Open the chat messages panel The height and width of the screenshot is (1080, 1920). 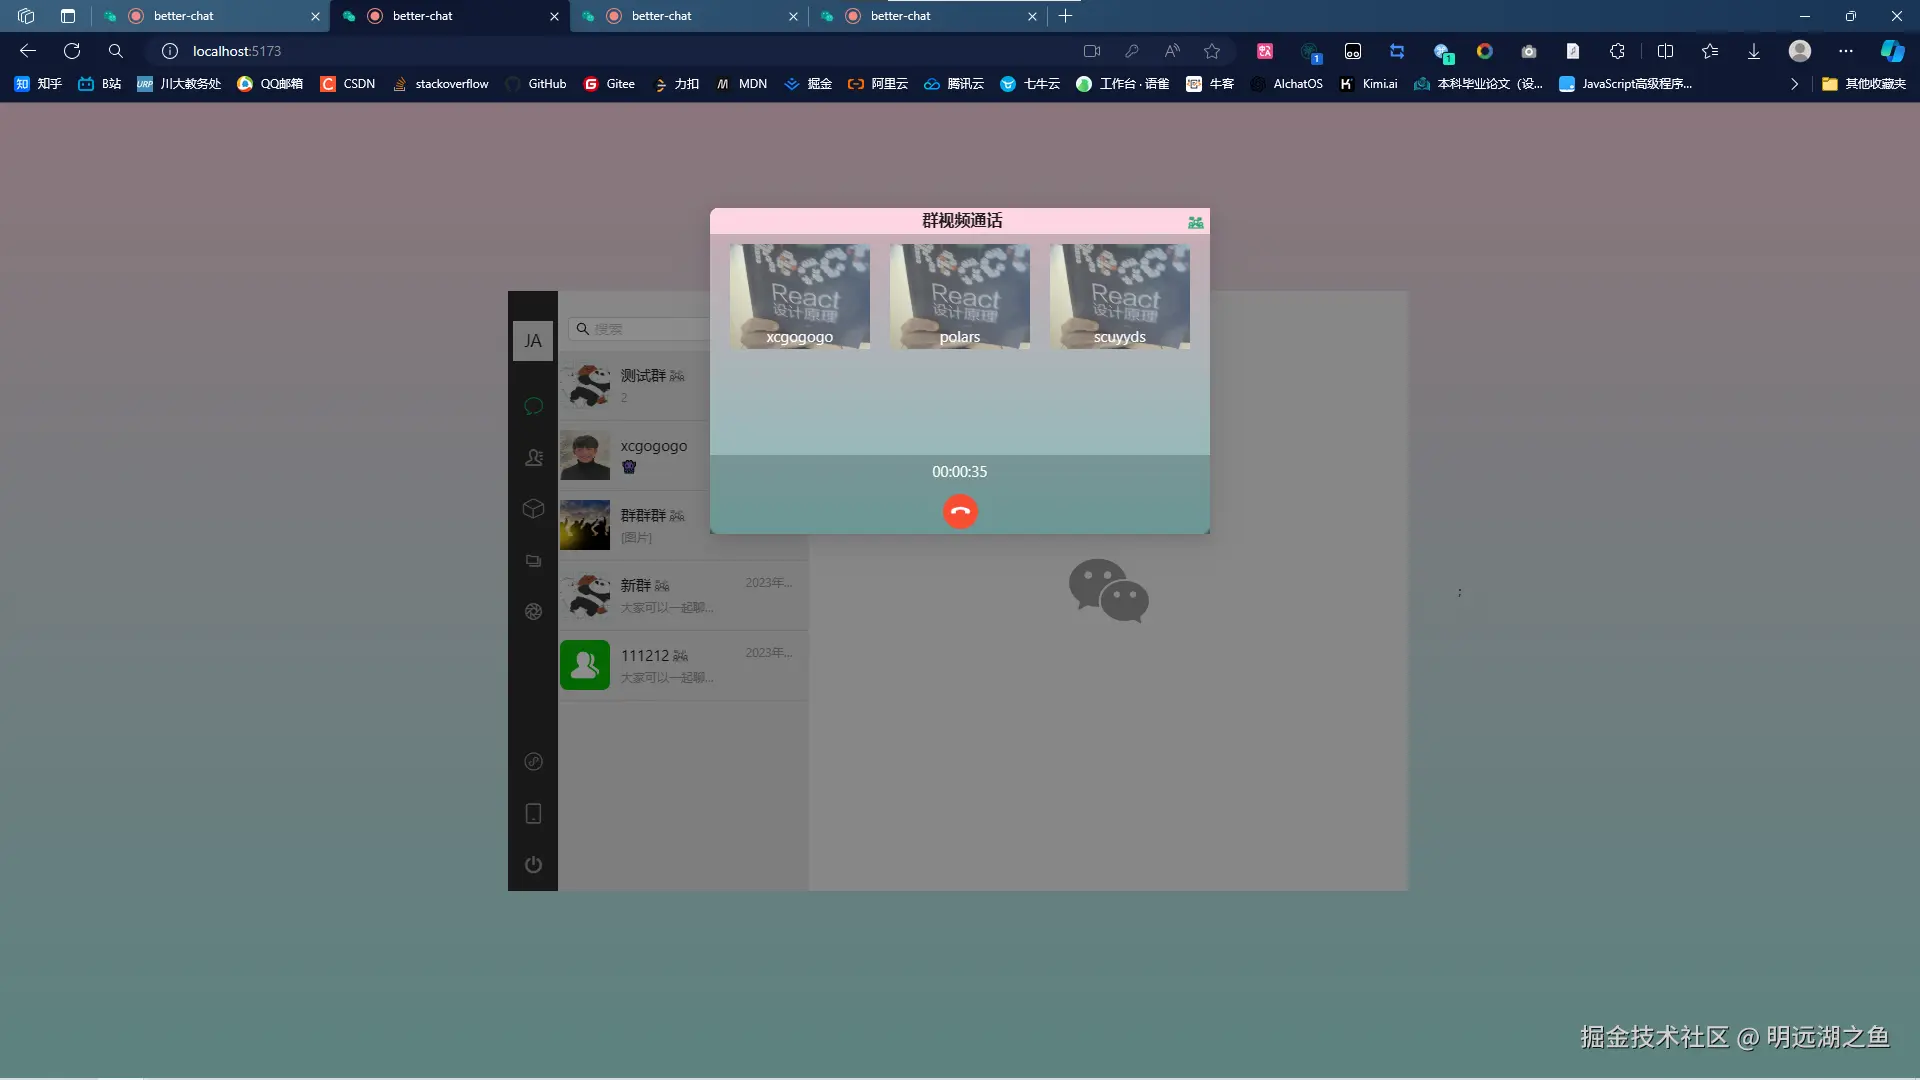click(533, 406)
